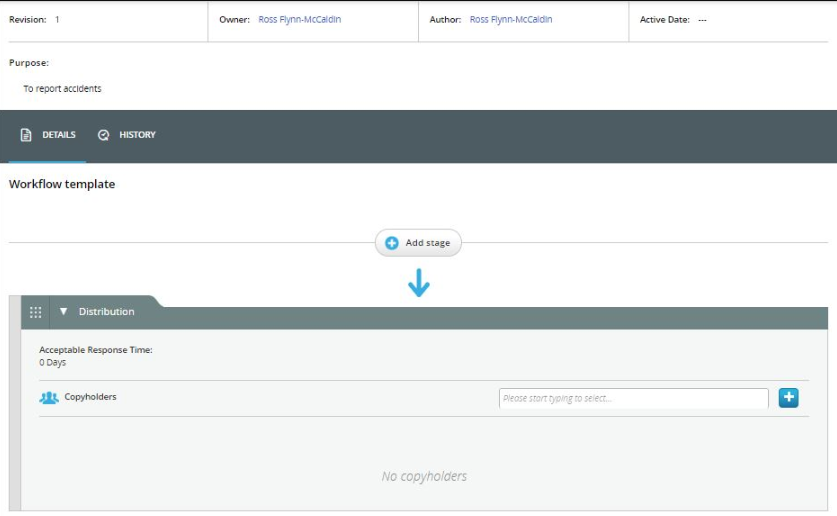Open the Details tab

[48, 135]
